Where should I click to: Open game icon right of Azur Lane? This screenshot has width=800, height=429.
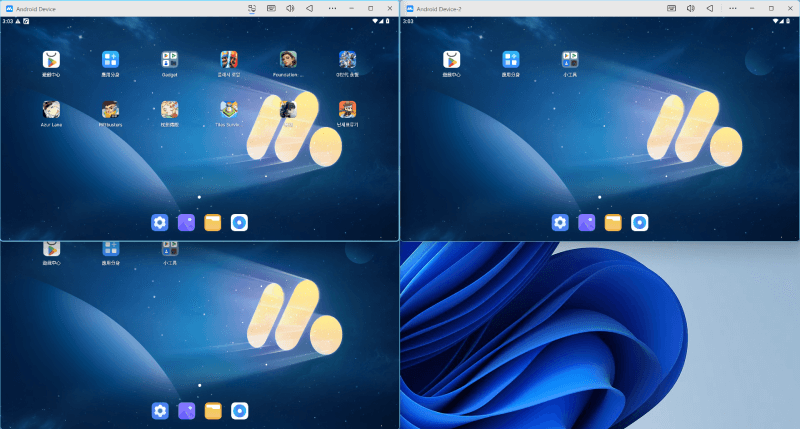tap(110, 110)
